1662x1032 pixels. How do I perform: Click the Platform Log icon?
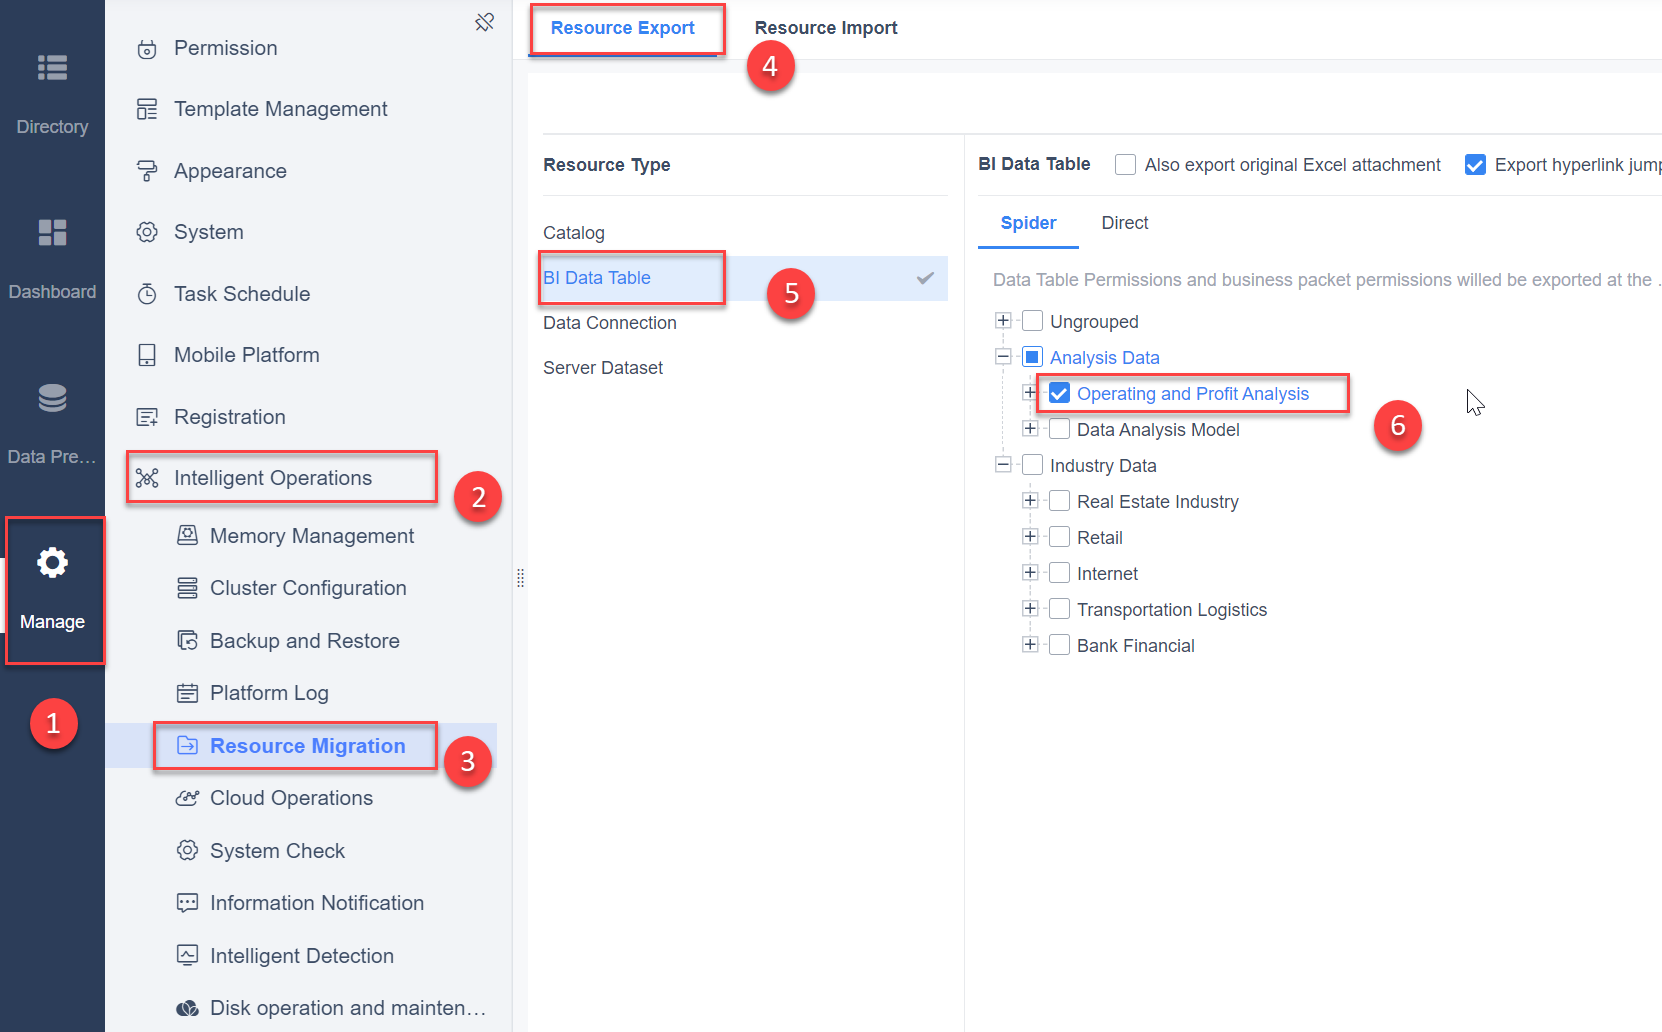pos(187,693)
